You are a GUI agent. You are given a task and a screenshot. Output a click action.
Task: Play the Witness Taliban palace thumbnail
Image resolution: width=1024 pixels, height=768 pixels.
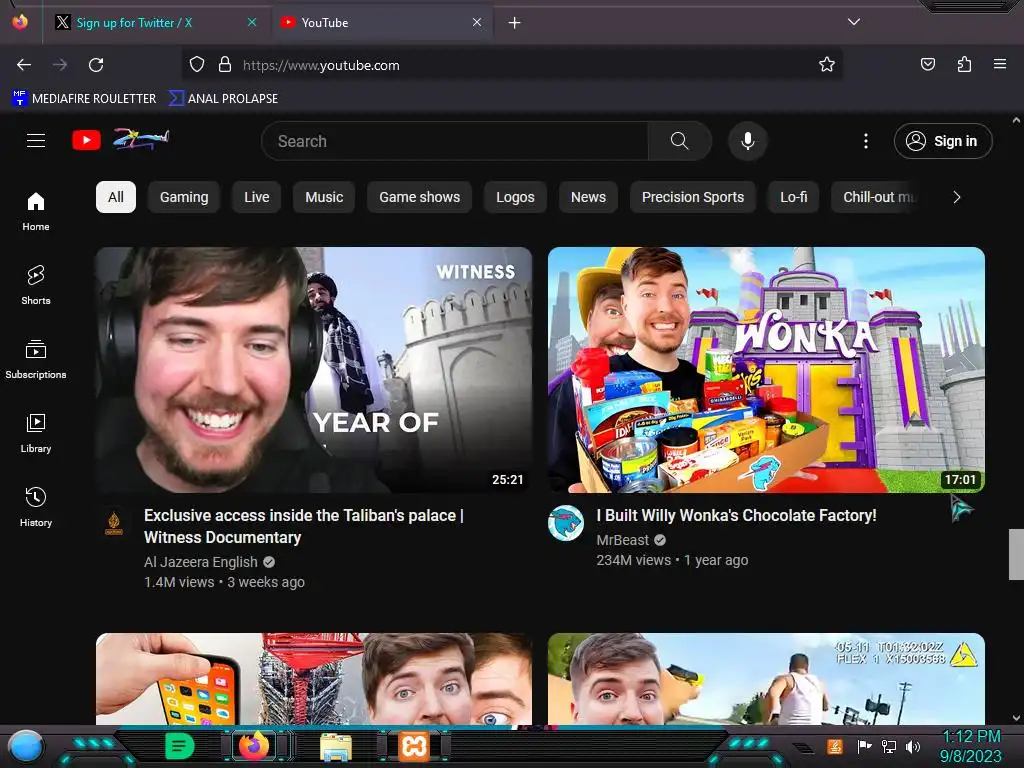314,370
